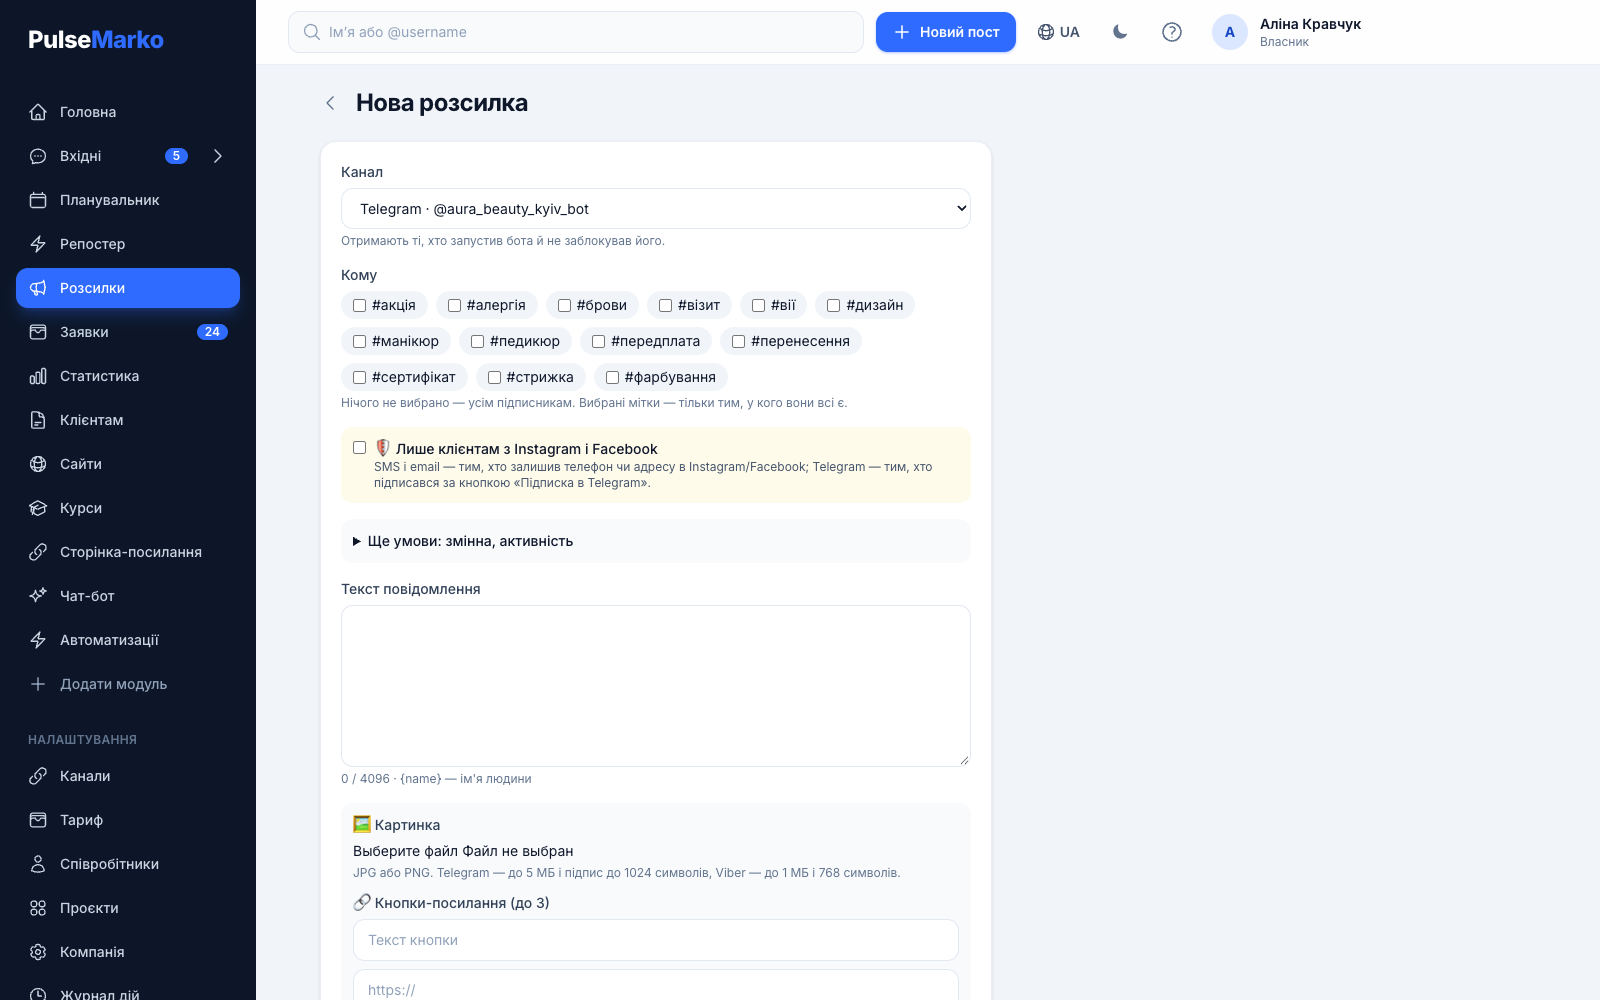
Task: Focus the Ім'я або @username search field
Action: 576,32
